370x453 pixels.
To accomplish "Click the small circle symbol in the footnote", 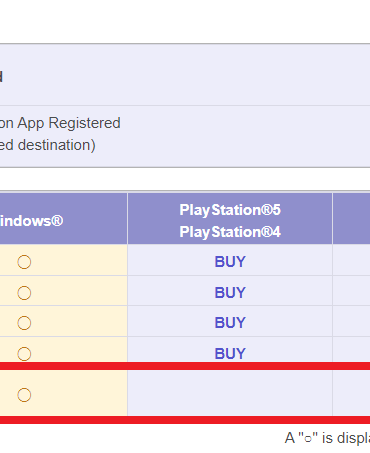I will click(308, 439).
